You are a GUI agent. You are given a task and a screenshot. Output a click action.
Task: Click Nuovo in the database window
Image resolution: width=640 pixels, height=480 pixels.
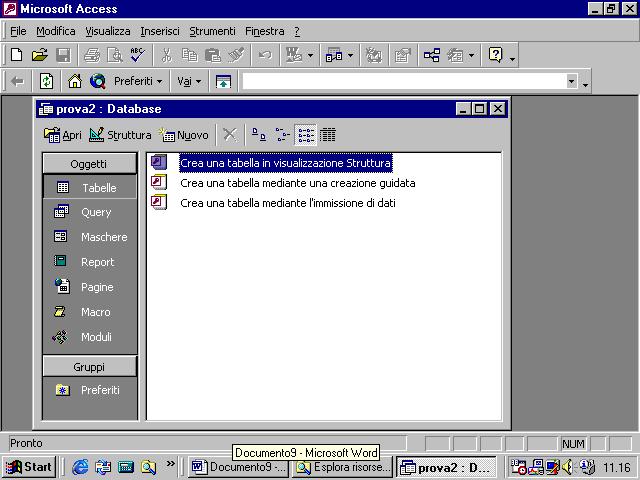184,135
